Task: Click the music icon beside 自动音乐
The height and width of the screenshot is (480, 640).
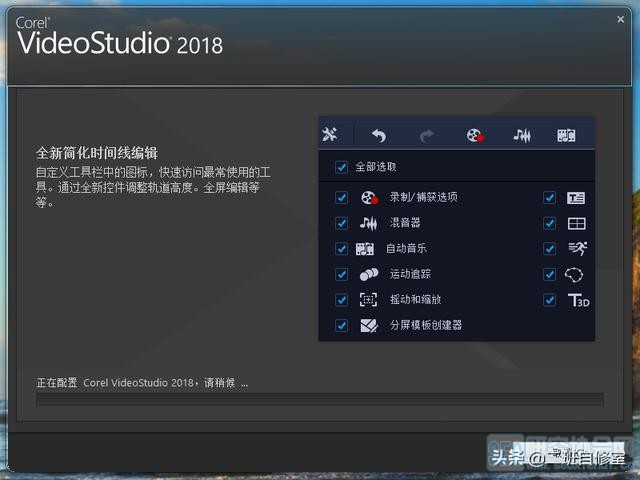Action: click(x=364, y=249)
